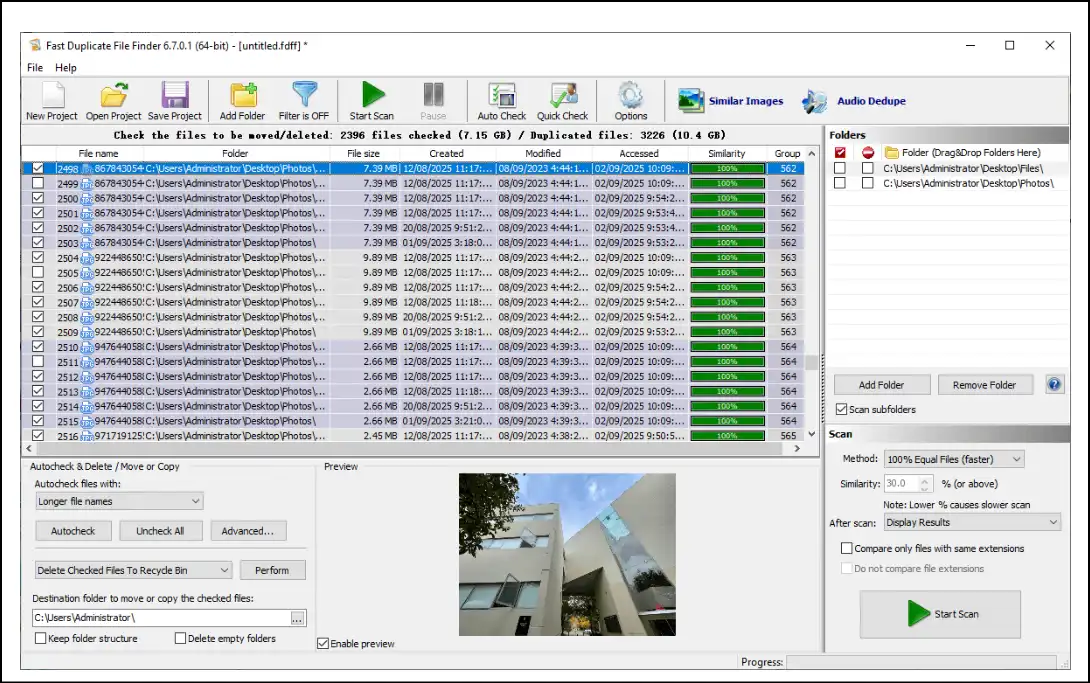
Task: Click the Quick Check toolbar icon
Action: point(562,100)
